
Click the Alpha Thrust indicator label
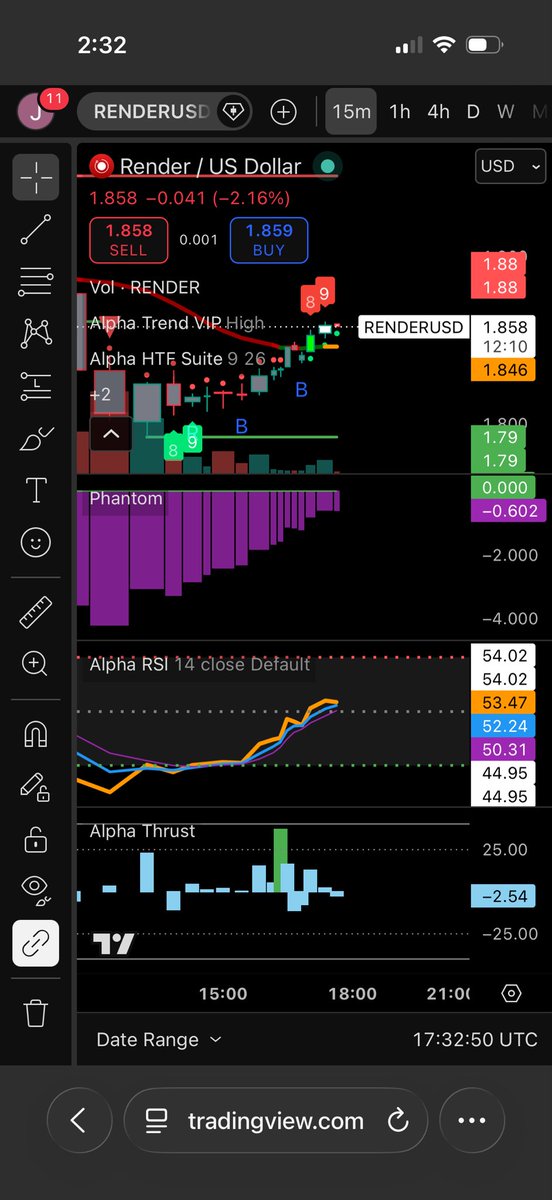(x=143, y=831)
